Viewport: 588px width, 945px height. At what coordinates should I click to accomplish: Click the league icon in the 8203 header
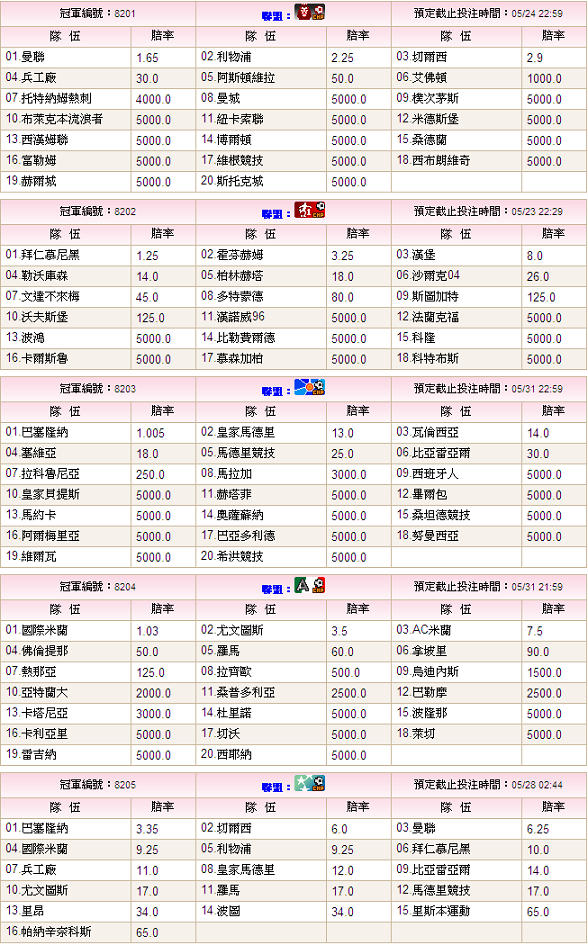click(x=310, y=387)
